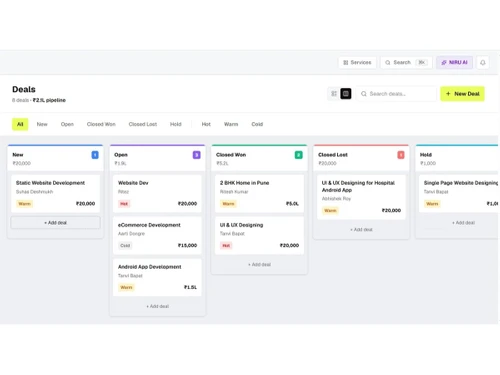Click ₹1.5L amount on Android App deal
Image resolution: width=500 pixels, height=375 pixels.
[190, 287]
